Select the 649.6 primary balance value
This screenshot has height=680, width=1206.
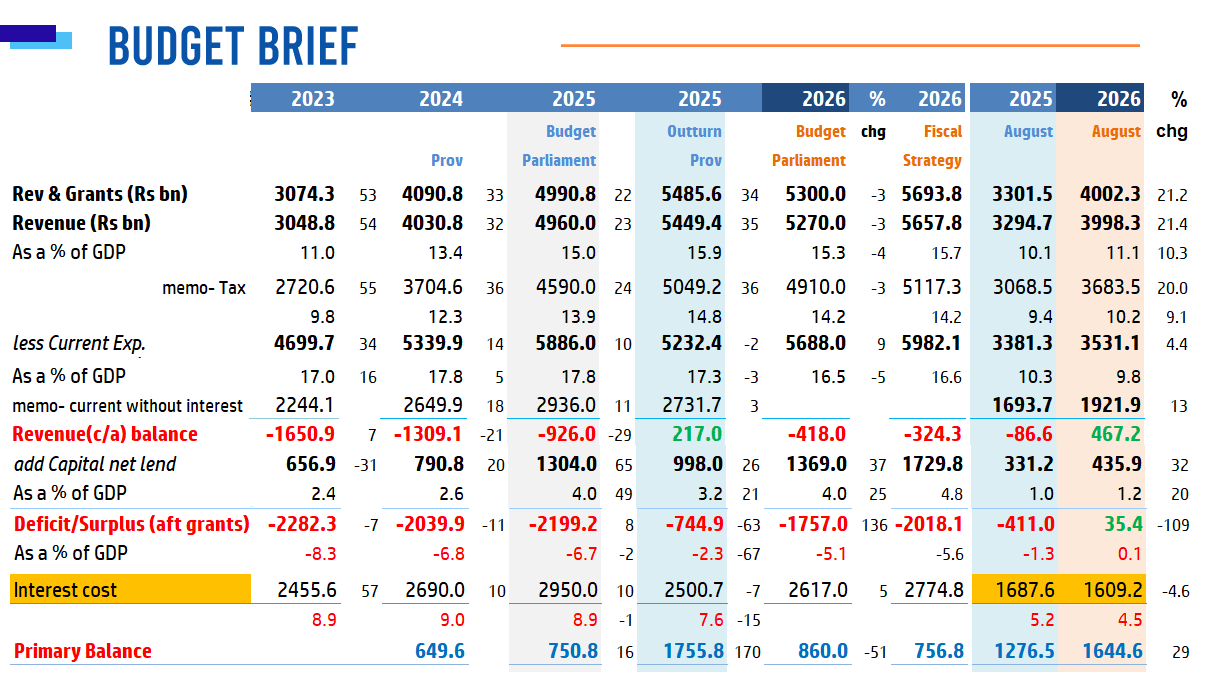tap(440, 651)
